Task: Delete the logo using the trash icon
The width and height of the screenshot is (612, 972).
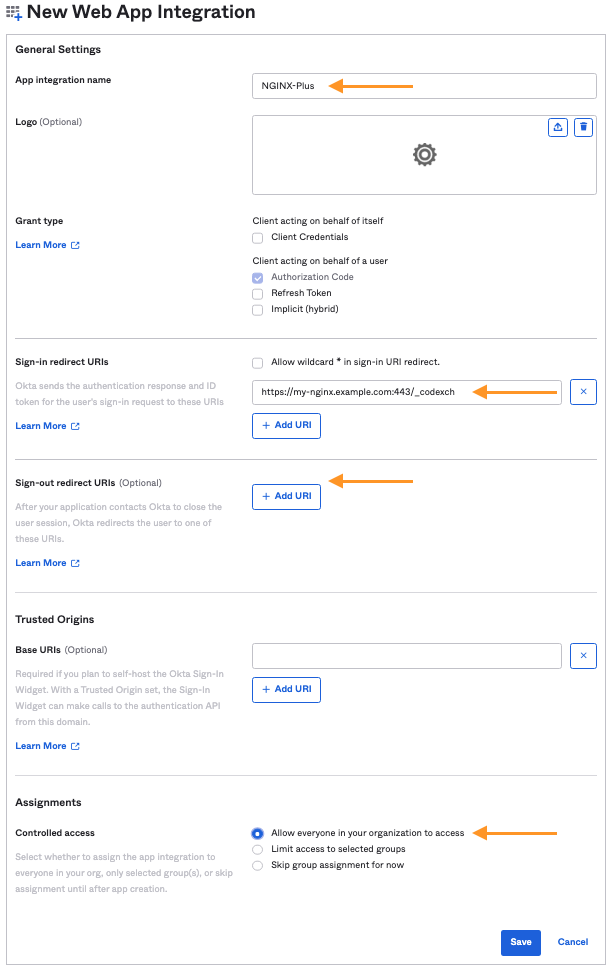Action: click(x=584, y=127)
